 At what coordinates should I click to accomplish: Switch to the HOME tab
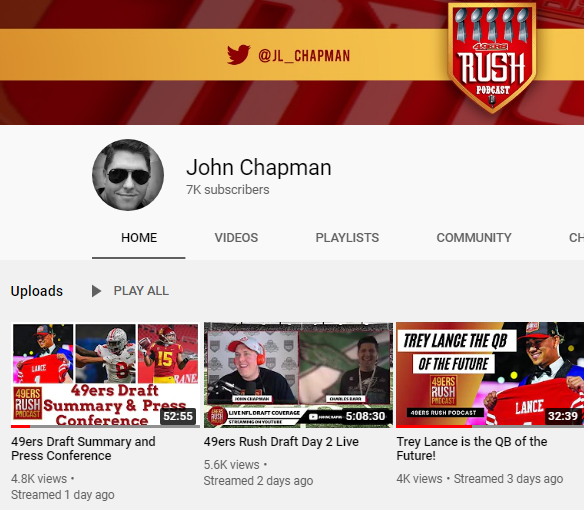[139, 238]
